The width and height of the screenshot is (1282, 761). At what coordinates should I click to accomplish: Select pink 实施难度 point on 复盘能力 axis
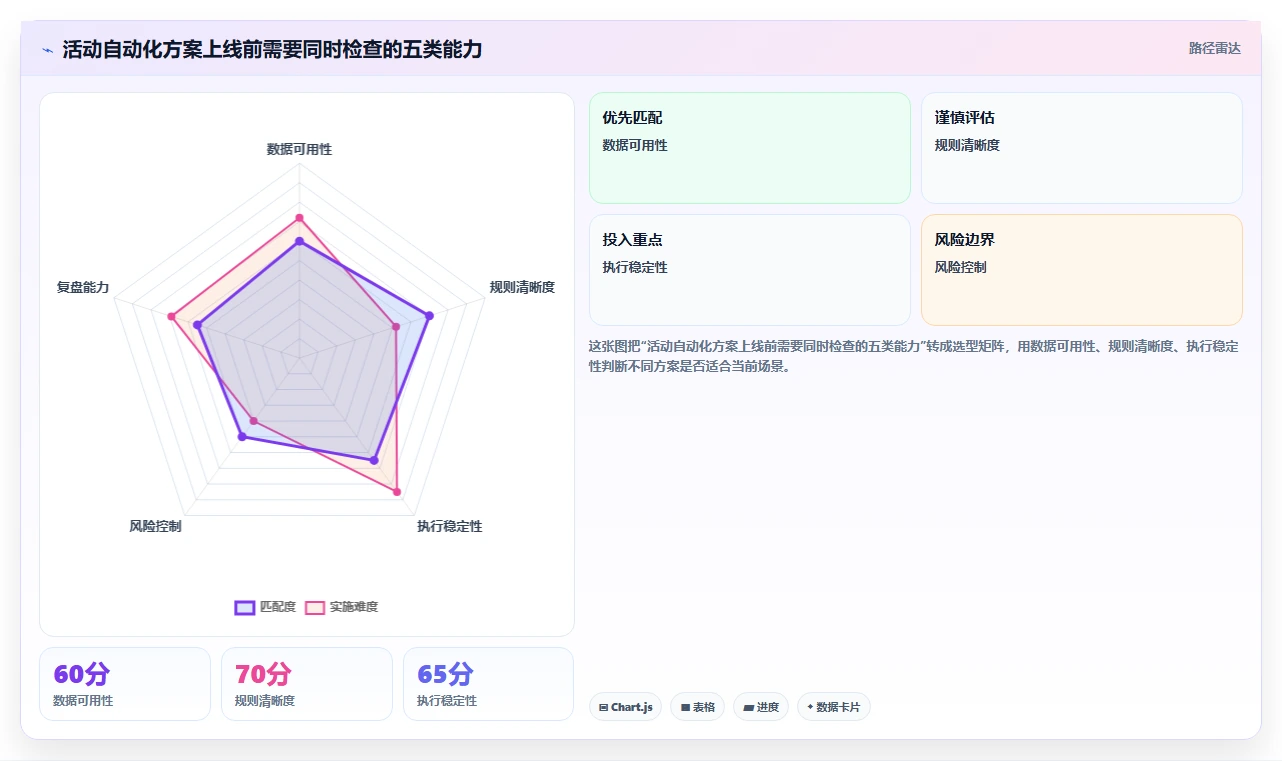[x=171, y=316]
